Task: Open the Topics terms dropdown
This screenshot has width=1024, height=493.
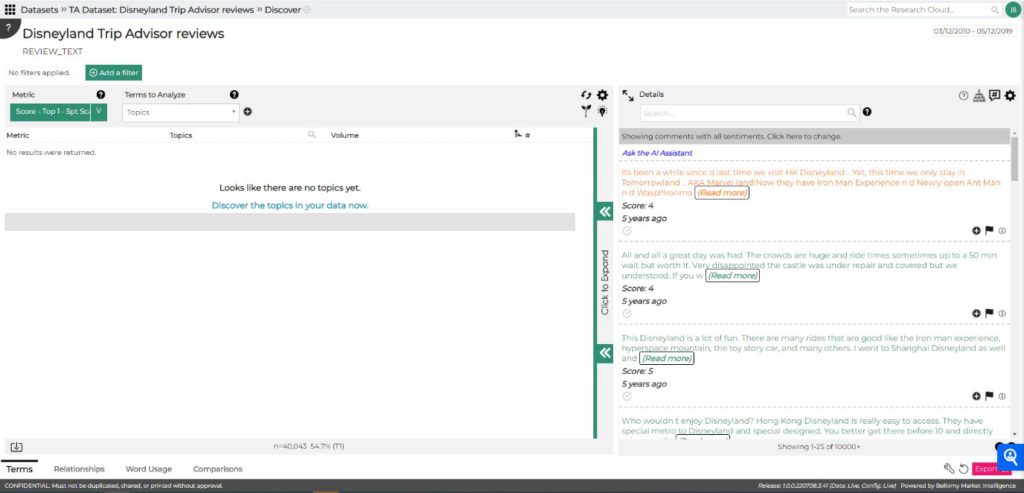Action: (180, 112)
